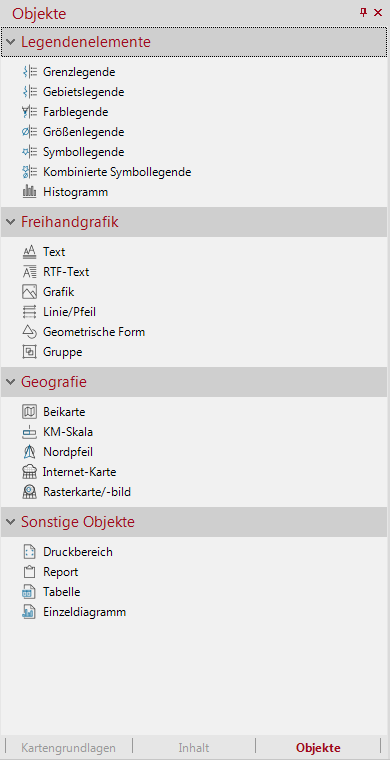Select the Grenzlegende icon

(30, 72)
